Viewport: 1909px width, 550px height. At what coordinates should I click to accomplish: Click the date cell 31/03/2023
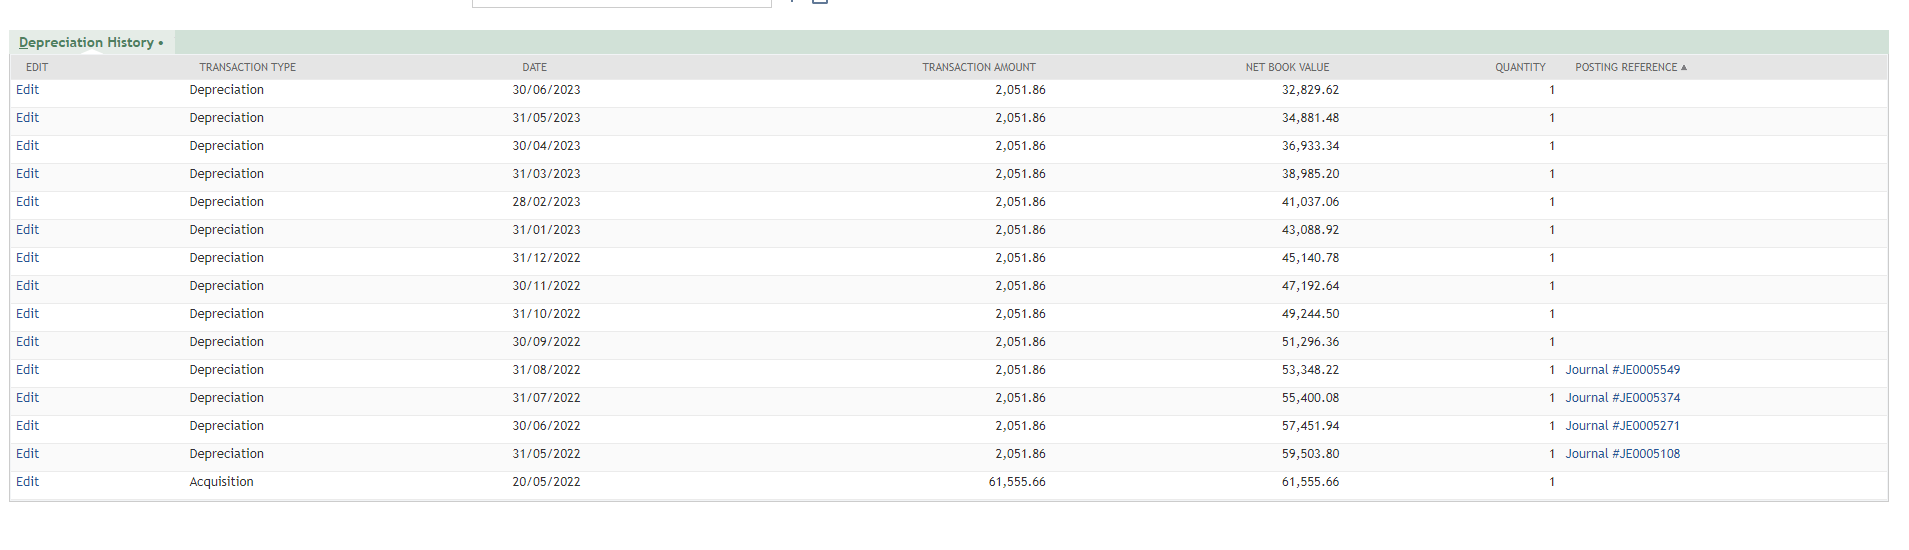[x=546, y=174]
